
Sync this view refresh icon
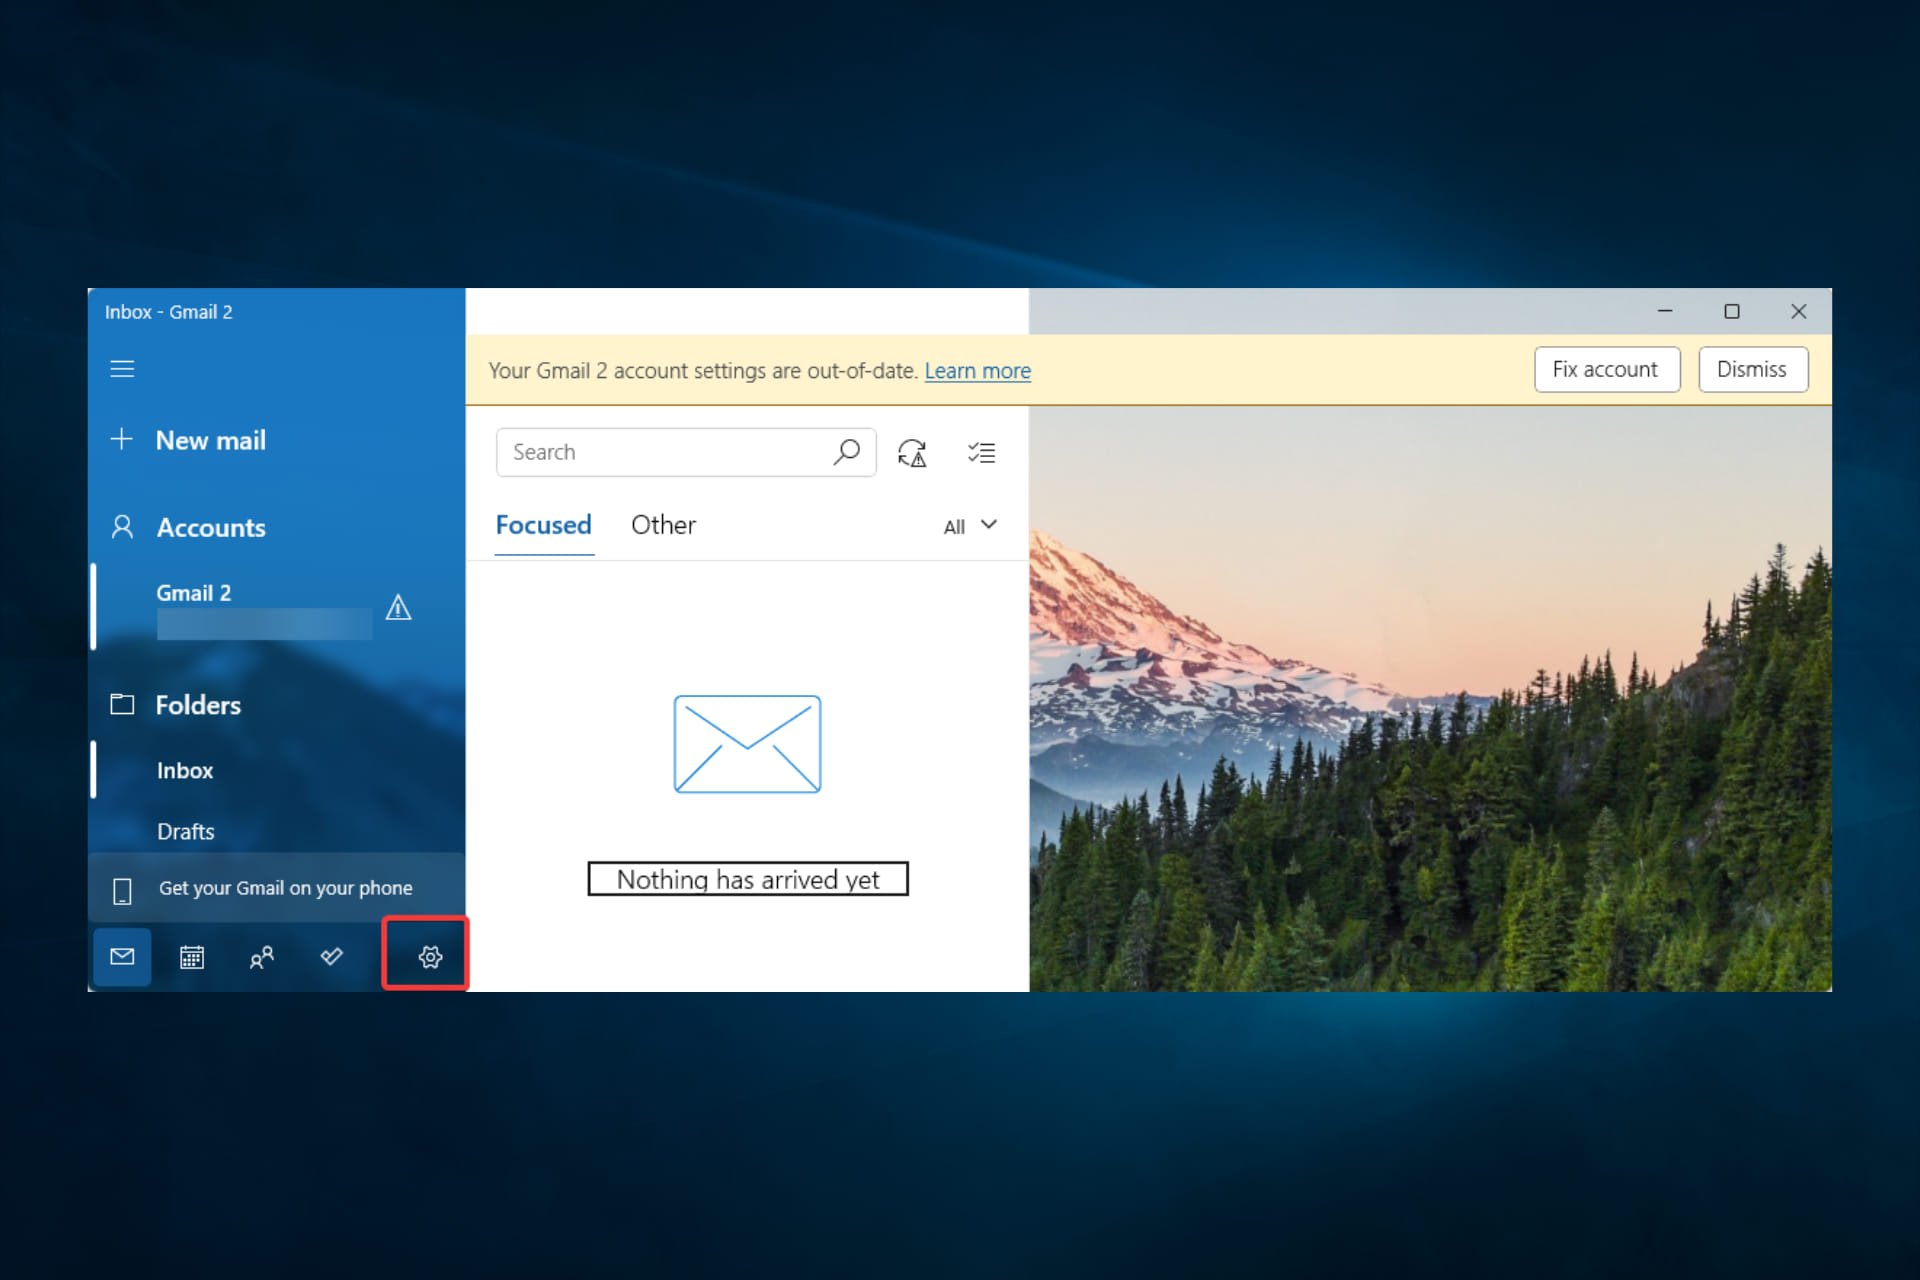coord(912,453)
